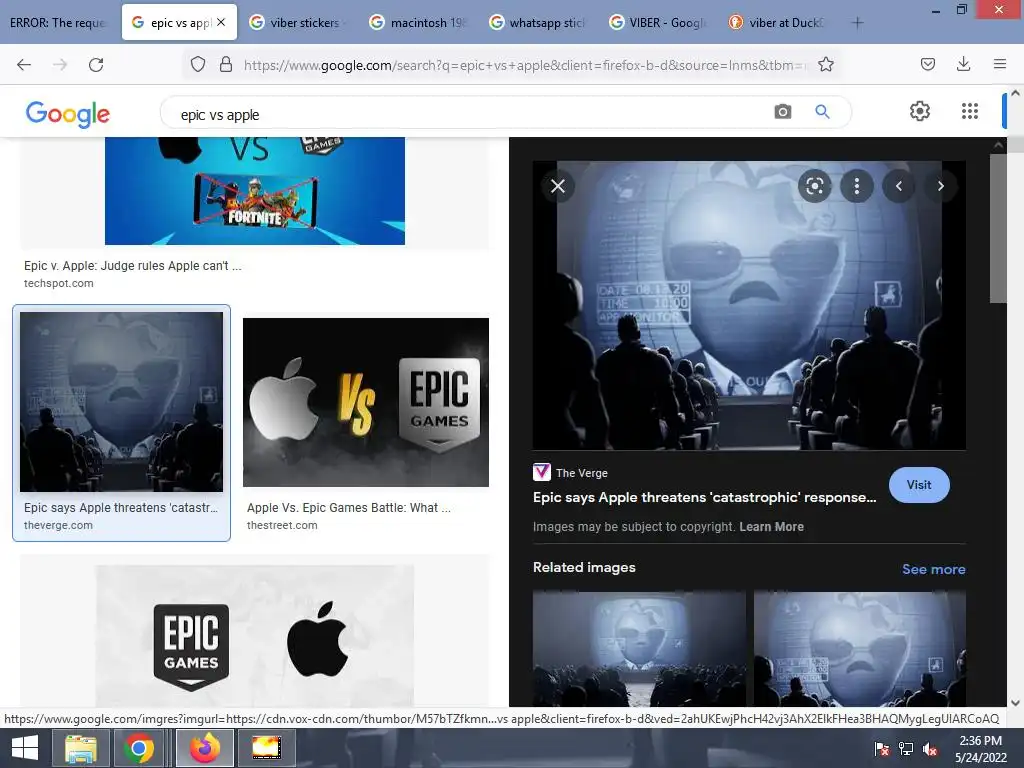Go back to the previous page
Image resolution: width=1024 pixels, height=768 pixels.
[x=24, y=65]
